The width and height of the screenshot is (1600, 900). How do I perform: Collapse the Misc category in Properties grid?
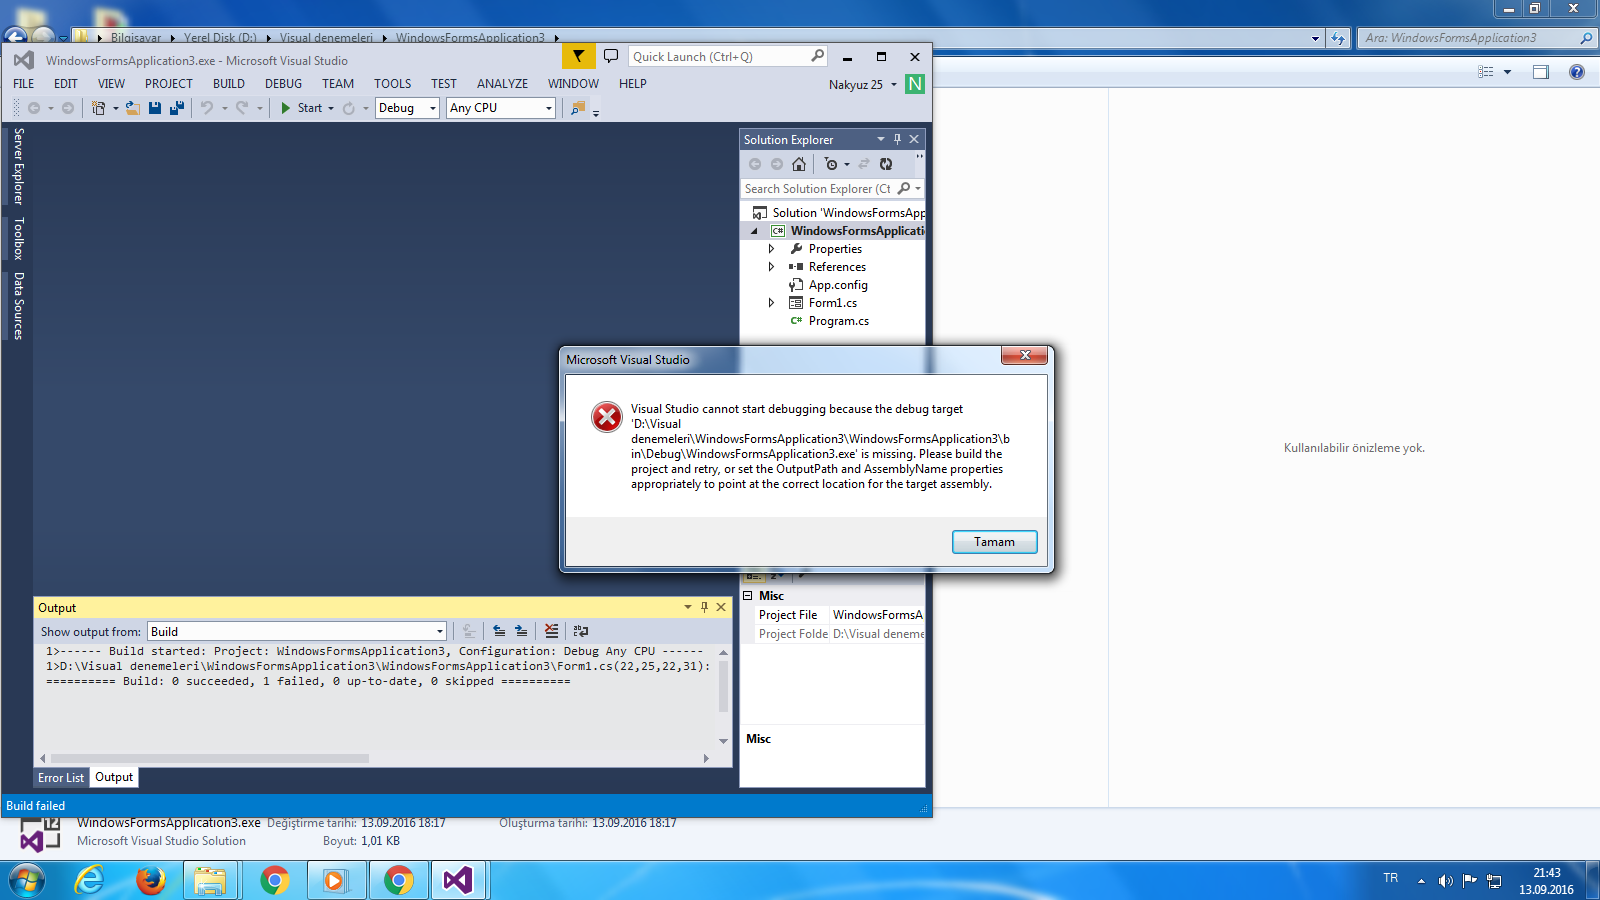[747, 595]
